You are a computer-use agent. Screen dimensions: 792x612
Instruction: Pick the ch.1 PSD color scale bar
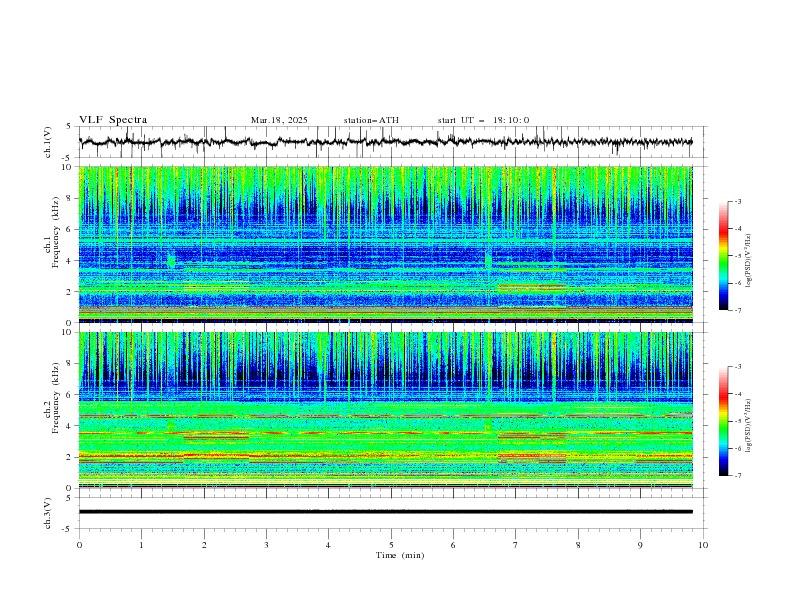(723, 256)
